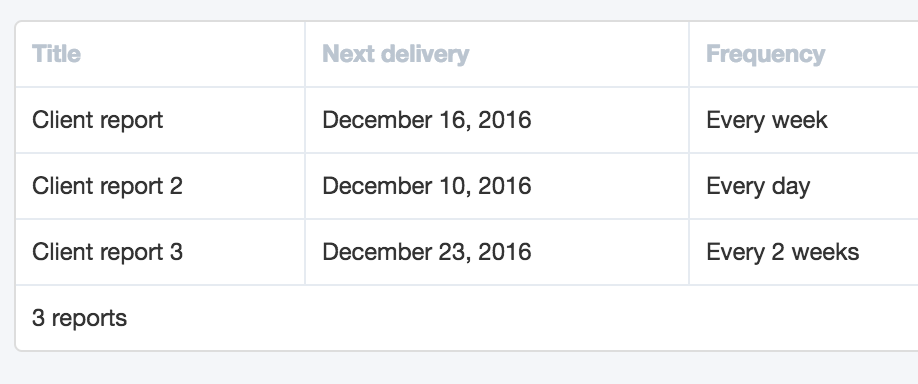Click the Next delivery column header

[396, 54]
